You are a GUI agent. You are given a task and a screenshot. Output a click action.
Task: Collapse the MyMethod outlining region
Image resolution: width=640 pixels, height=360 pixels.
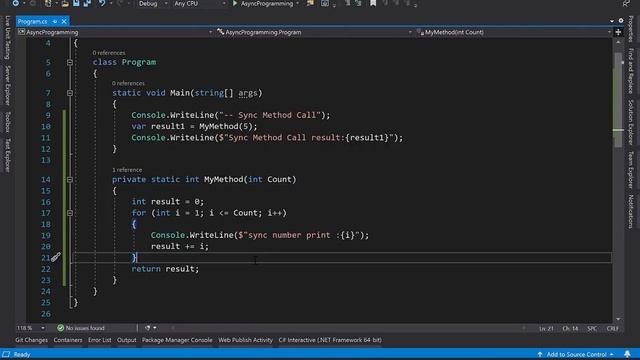70,180
